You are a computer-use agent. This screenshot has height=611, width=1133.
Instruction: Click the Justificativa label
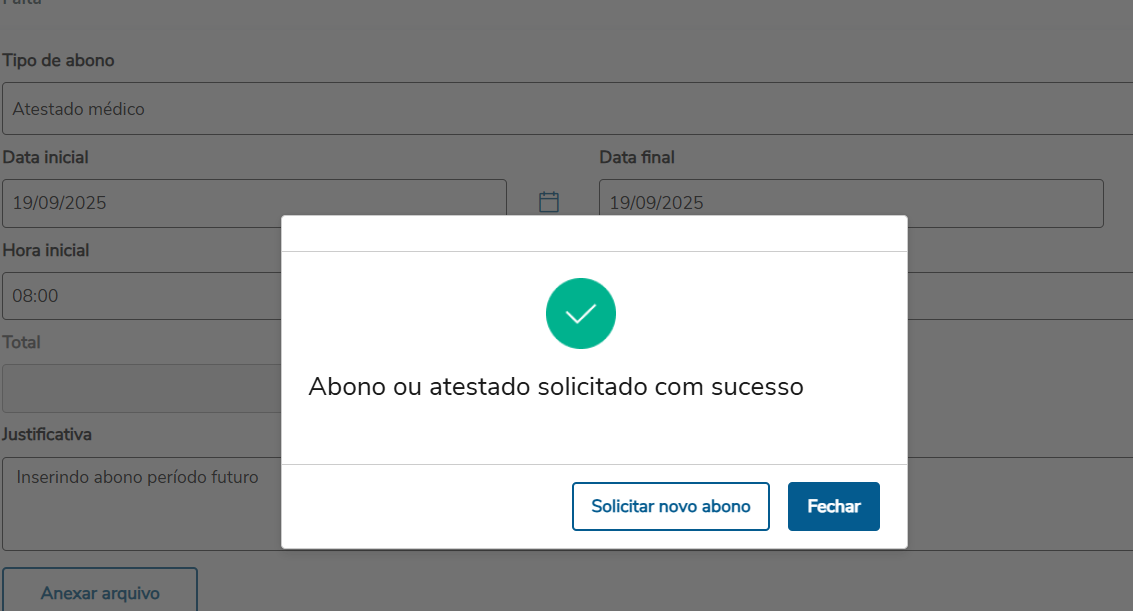pos(48,435)
